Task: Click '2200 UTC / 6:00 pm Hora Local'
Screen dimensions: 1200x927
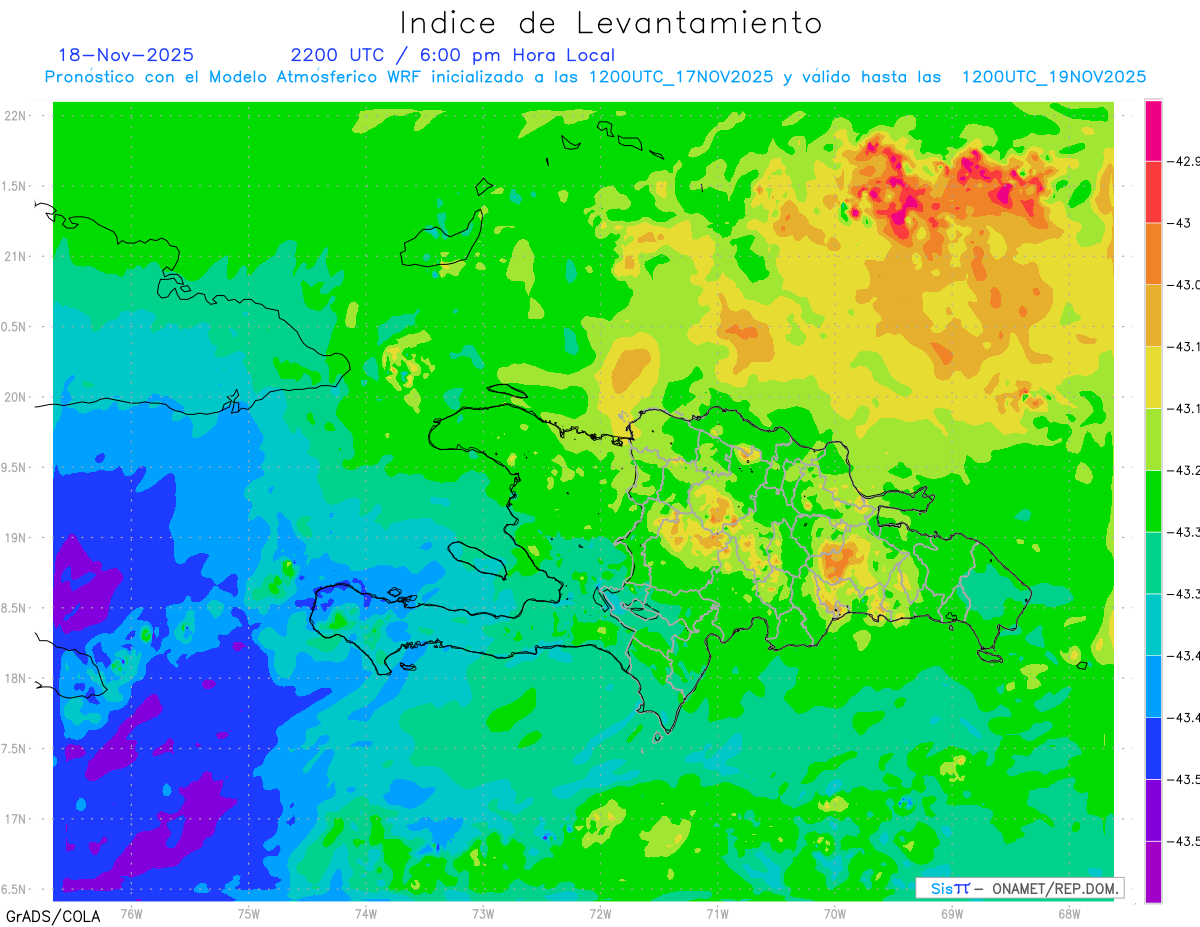Action: tap(453, 55)
